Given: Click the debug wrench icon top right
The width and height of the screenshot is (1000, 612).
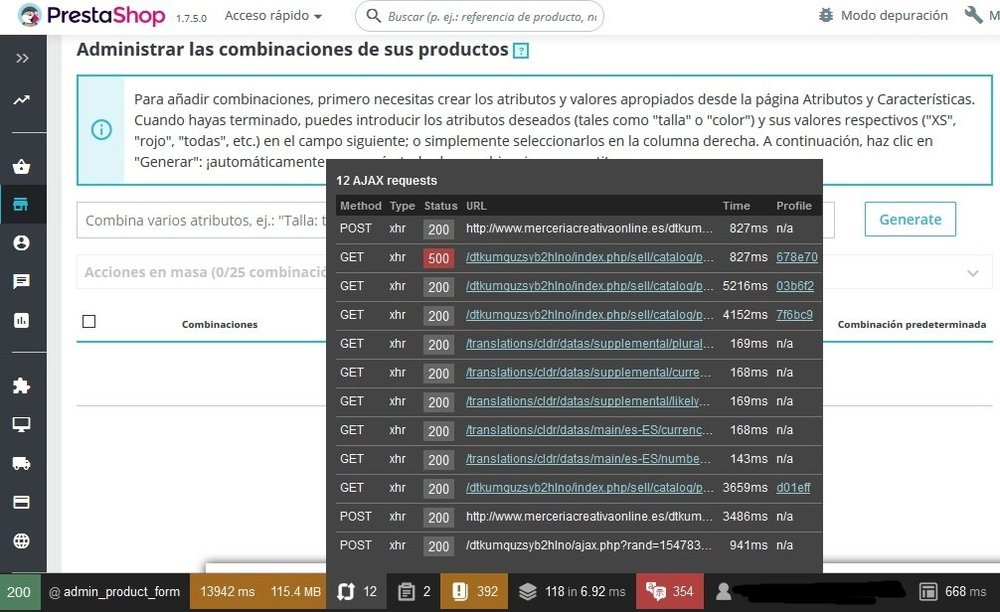Looking at the screenshot, I should 972,15.
